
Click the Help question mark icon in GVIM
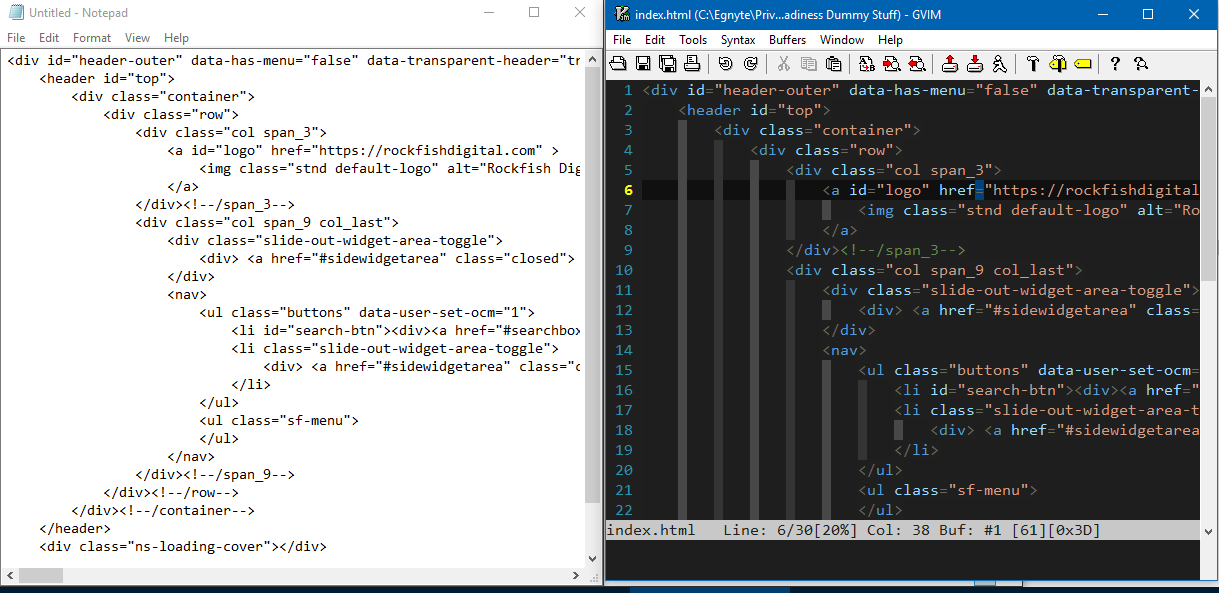(x=1115, y=64)
